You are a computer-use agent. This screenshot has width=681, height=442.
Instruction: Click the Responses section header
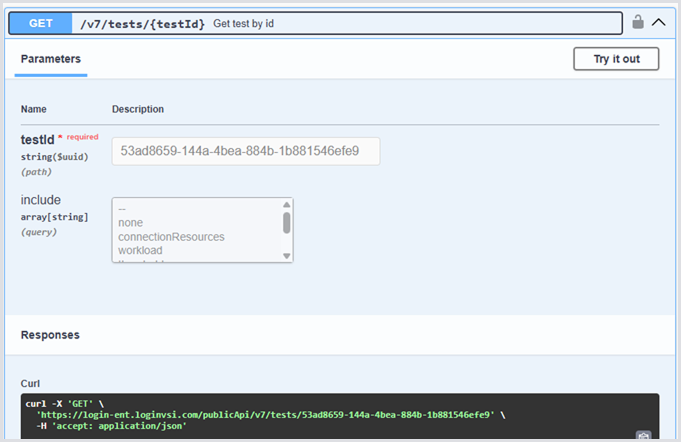50,335
